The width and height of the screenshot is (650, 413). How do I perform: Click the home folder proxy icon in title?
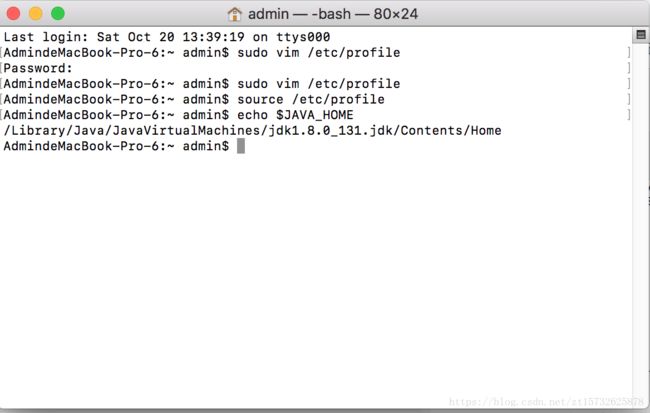tap(235, 14)
